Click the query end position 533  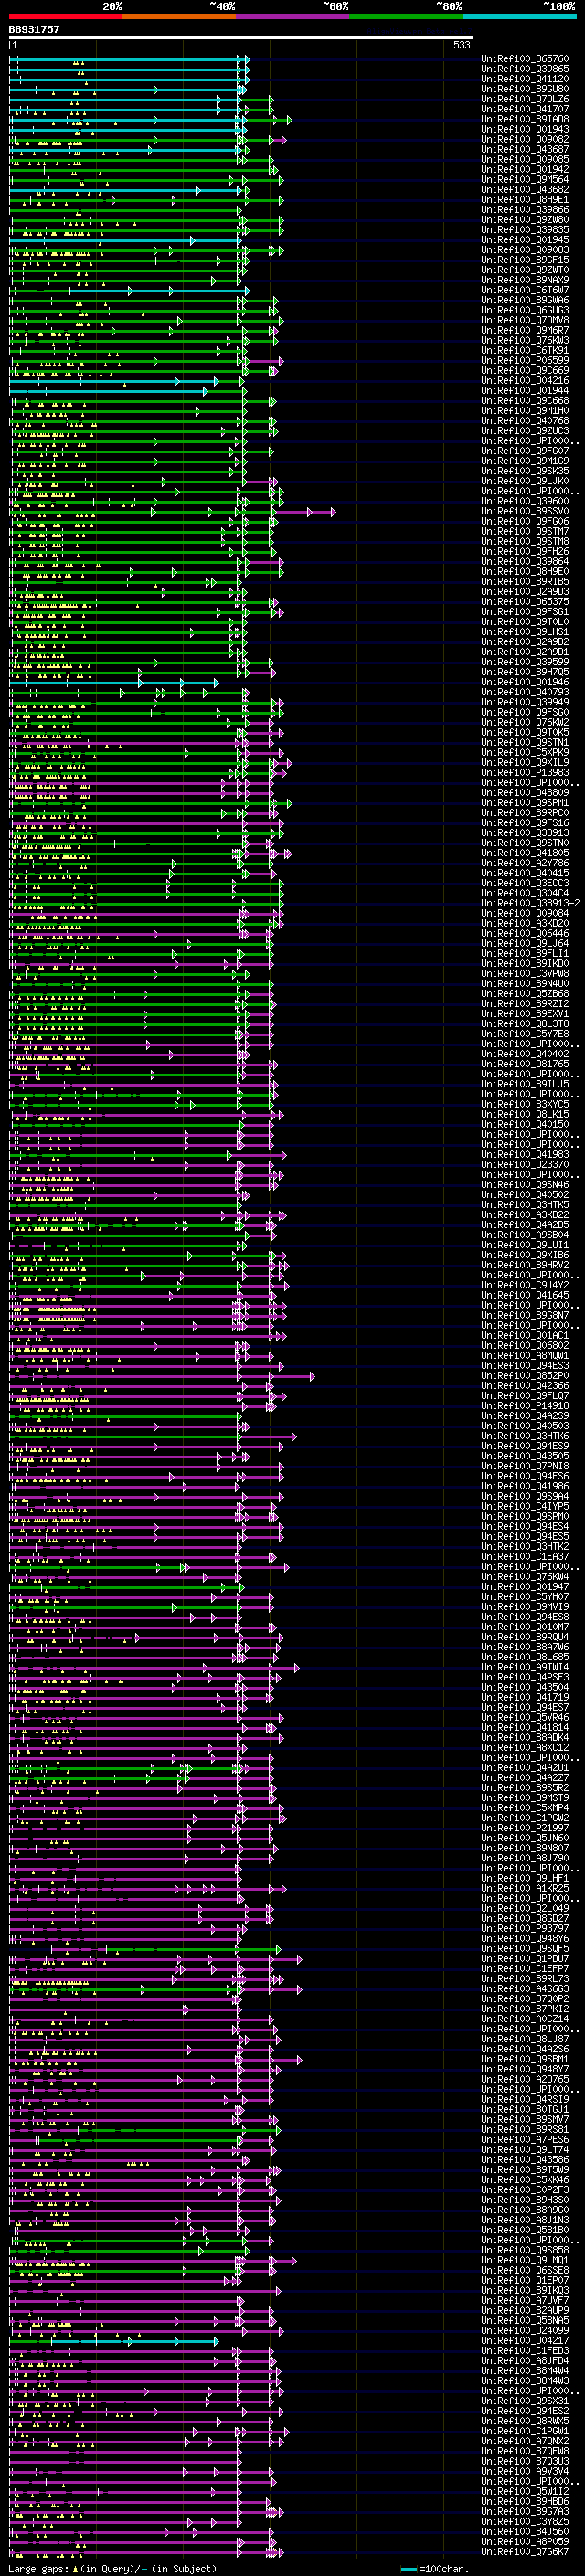pos(462,45)
